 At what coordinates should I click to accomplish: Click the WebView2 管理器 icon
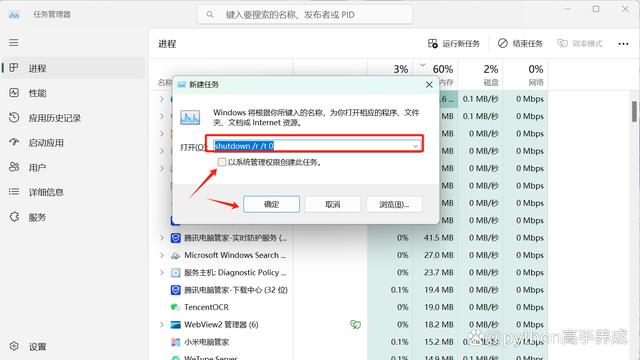coord(176,324)
